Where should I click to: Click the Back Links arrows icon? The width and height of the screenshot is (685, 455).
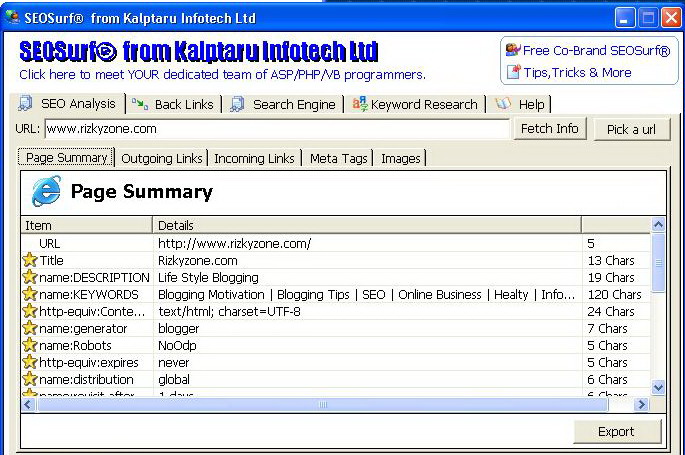point(140,104)
